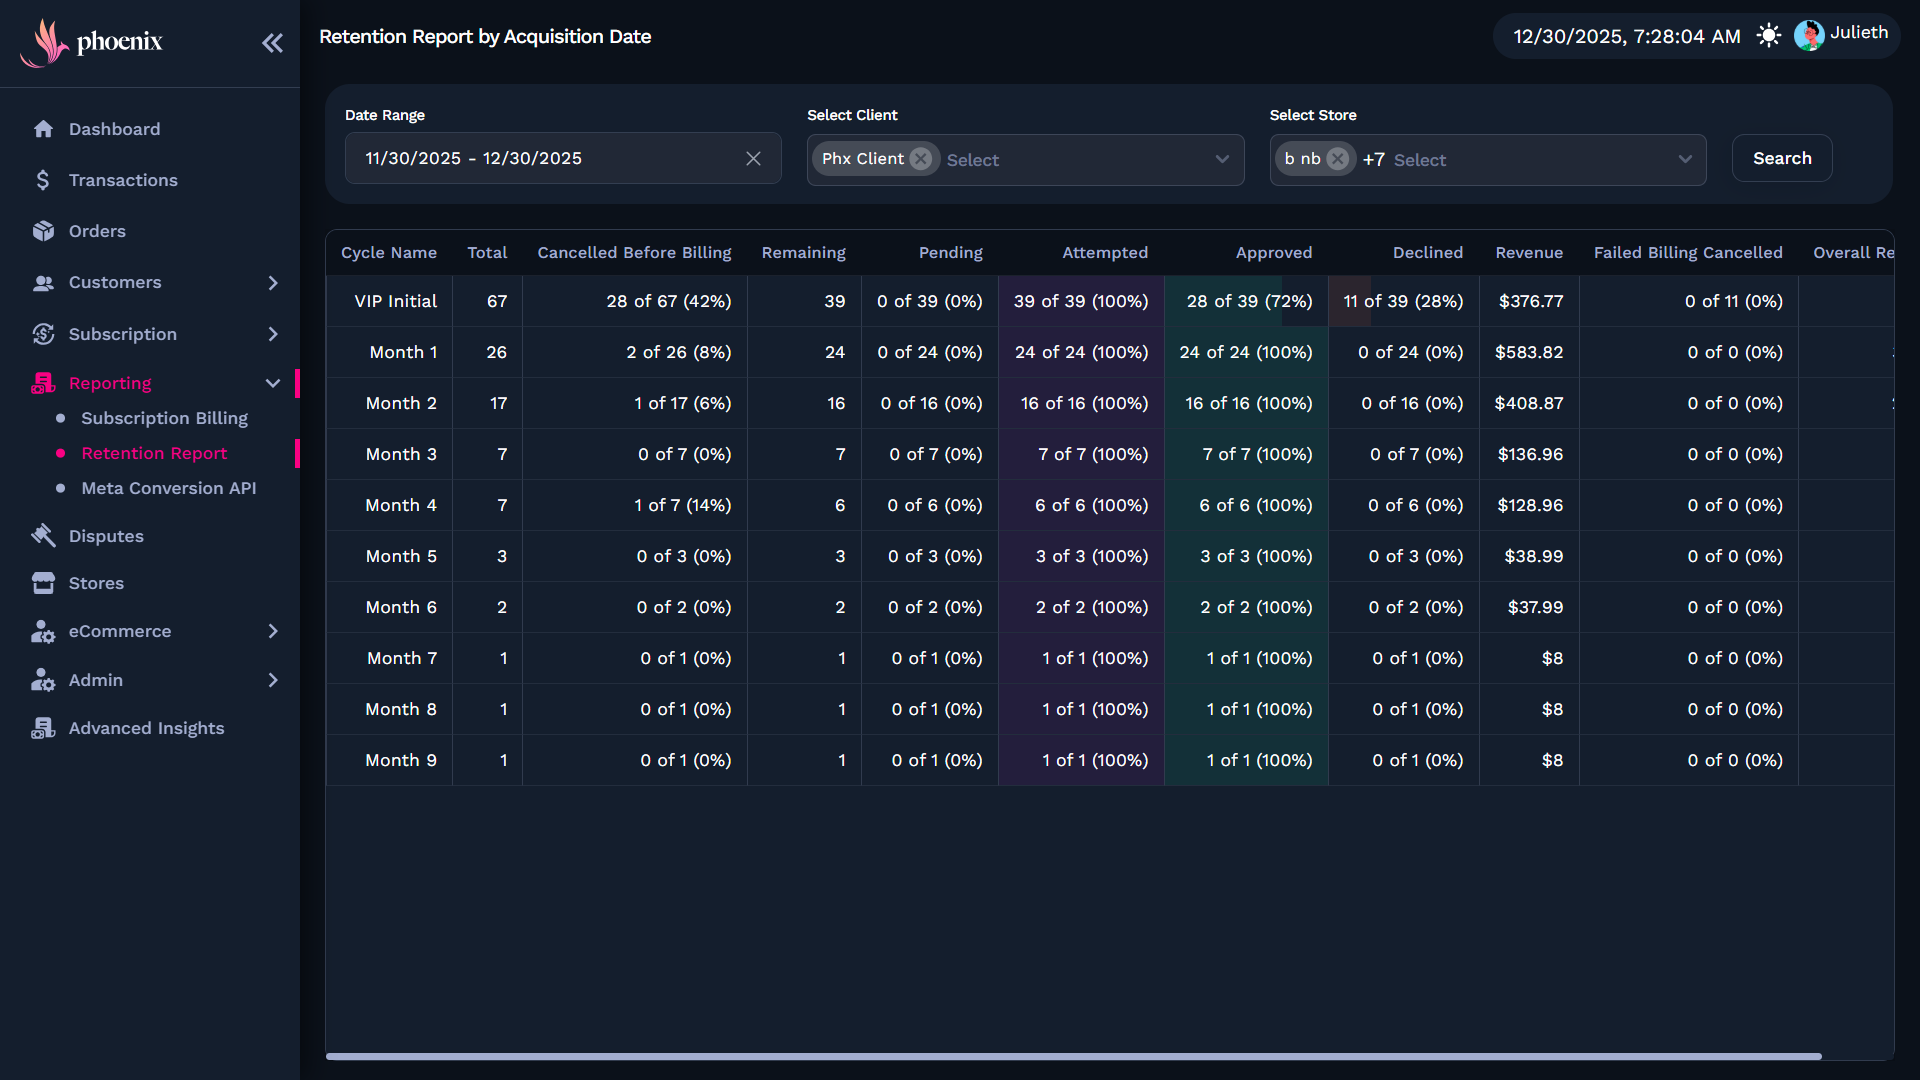Click the Advanced Insights icon
This screenshot has height=1080, width=1920.
tap(43, 728)
